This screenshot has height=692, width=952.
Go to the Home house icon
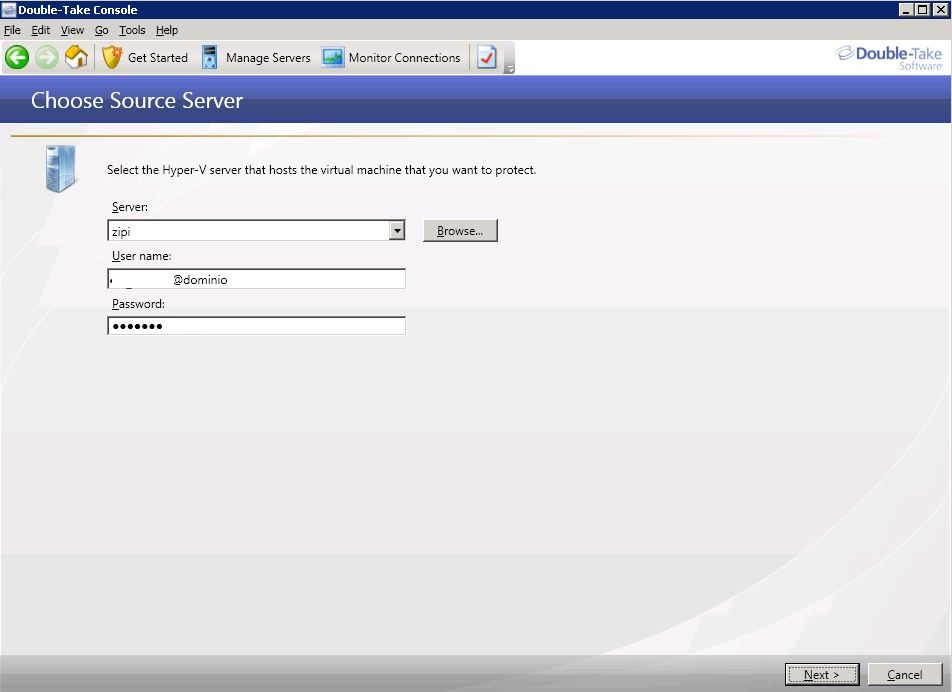click(76, 57)
